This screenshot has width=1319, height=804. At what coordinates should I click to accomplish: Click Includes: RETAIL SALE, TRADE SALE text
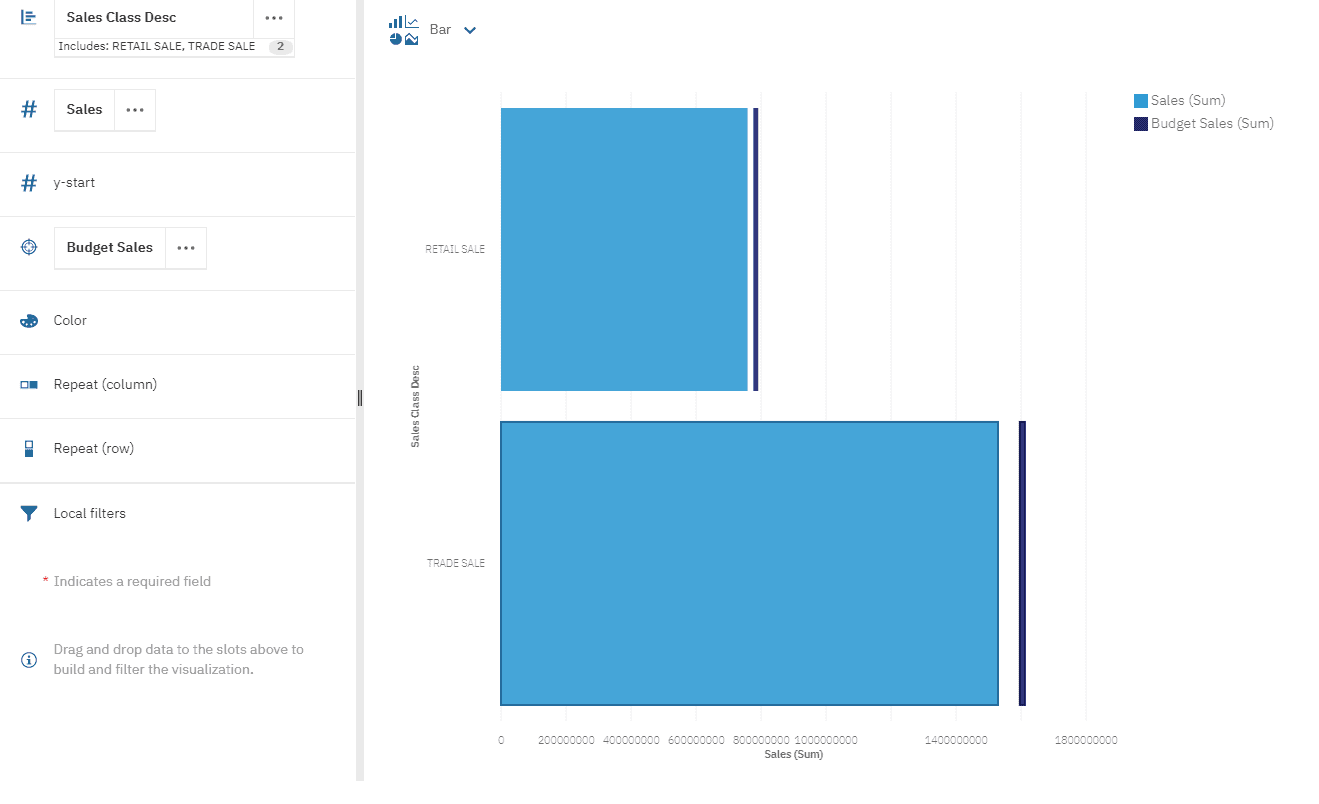click(x=156, y=47)
